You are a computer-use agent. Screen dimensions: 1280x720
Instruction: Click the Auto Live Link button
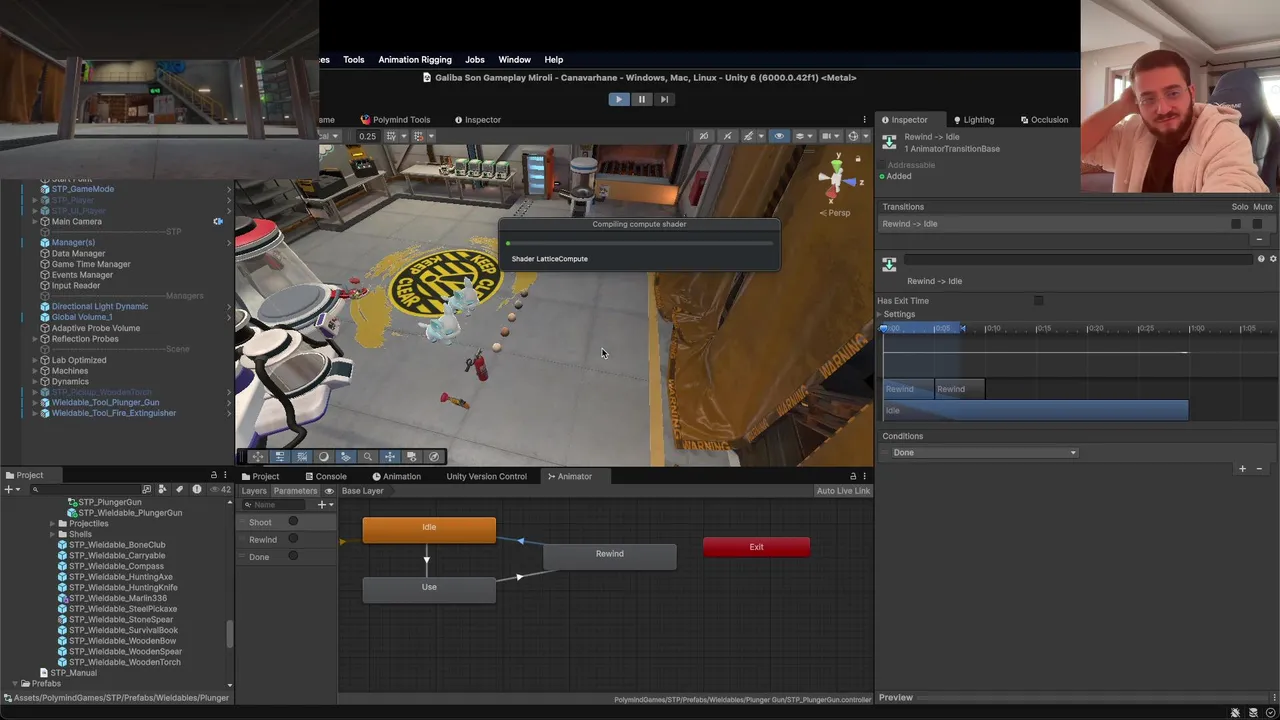[x=843, y=491]
